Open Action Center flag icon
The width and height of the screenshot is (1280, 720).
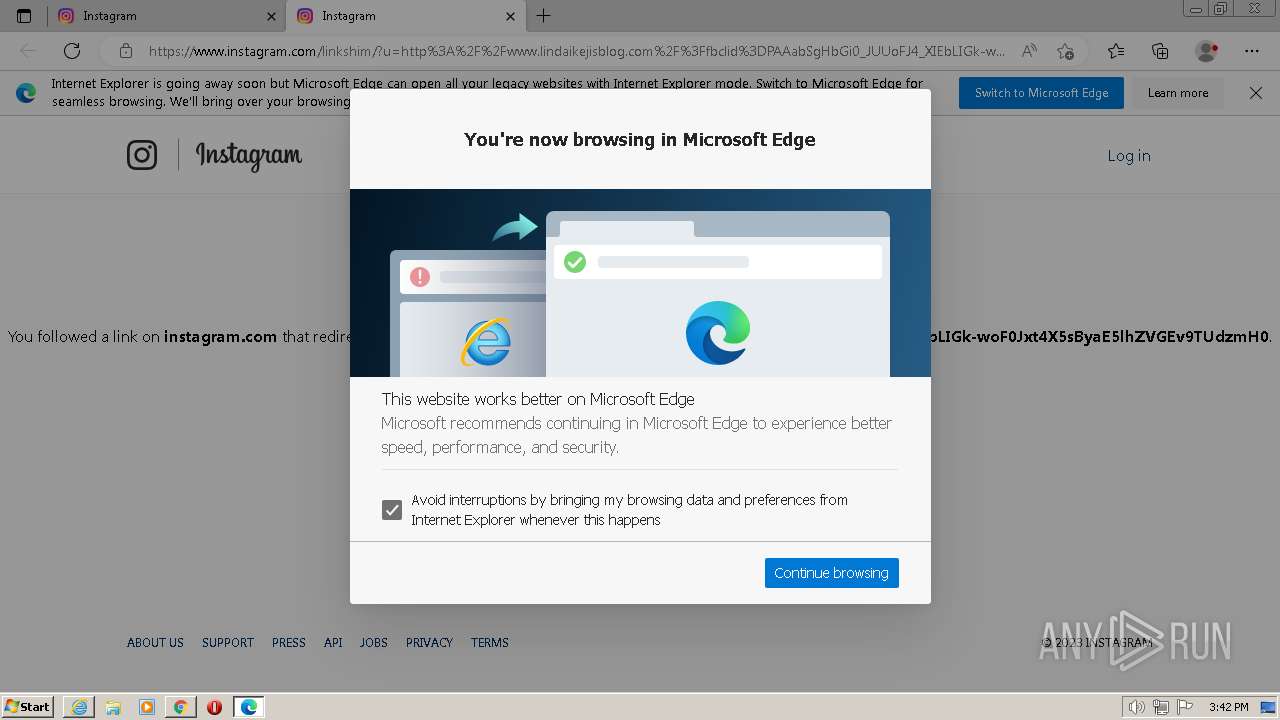[x=1185, y=707]
